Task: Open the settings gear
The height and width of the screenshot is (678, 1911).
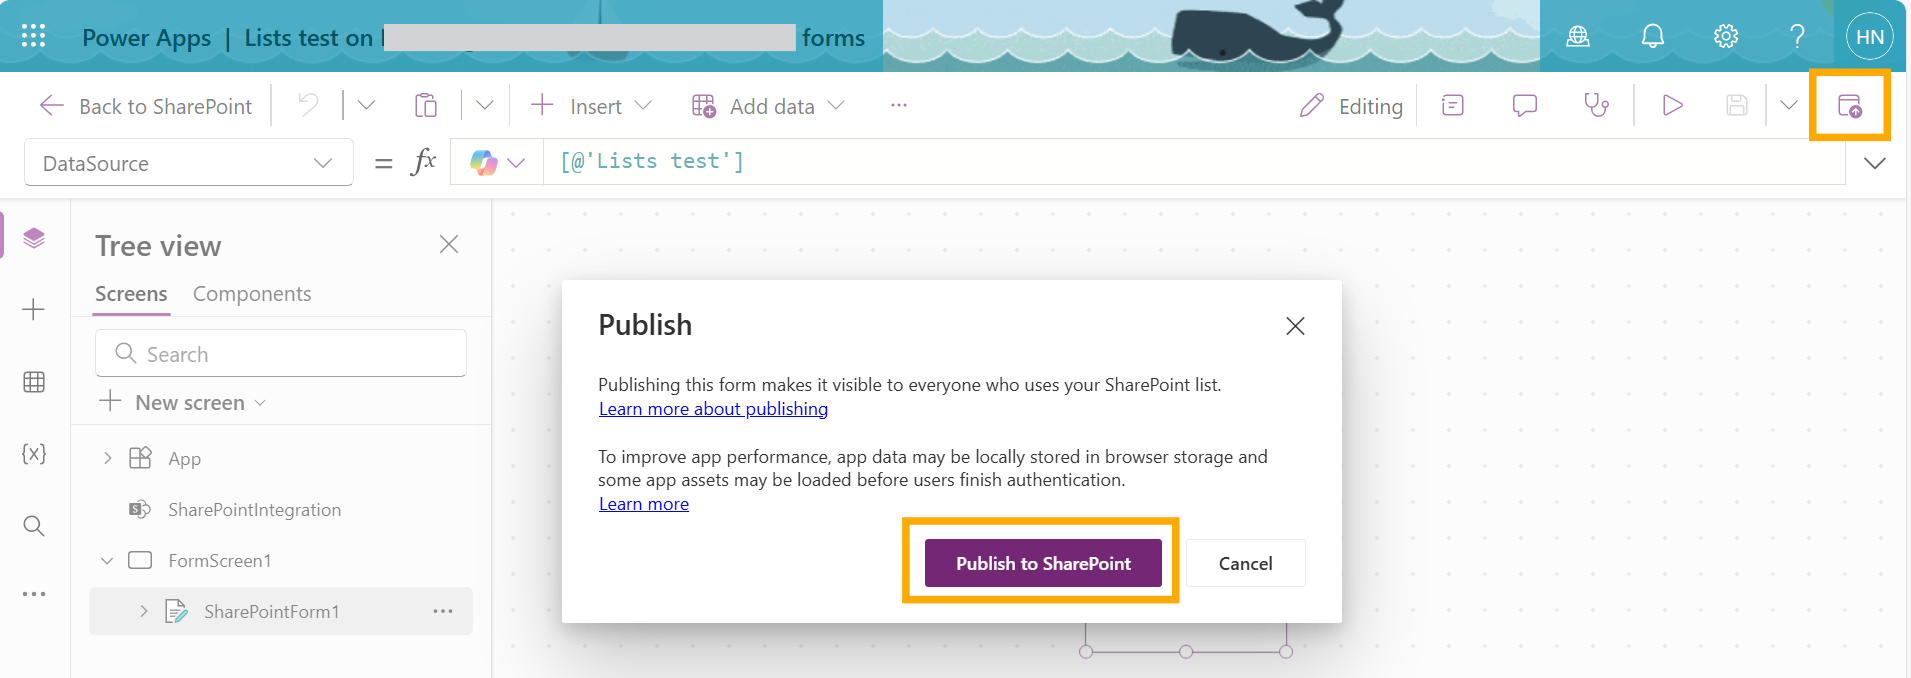Action: [x=1726, y=37]
